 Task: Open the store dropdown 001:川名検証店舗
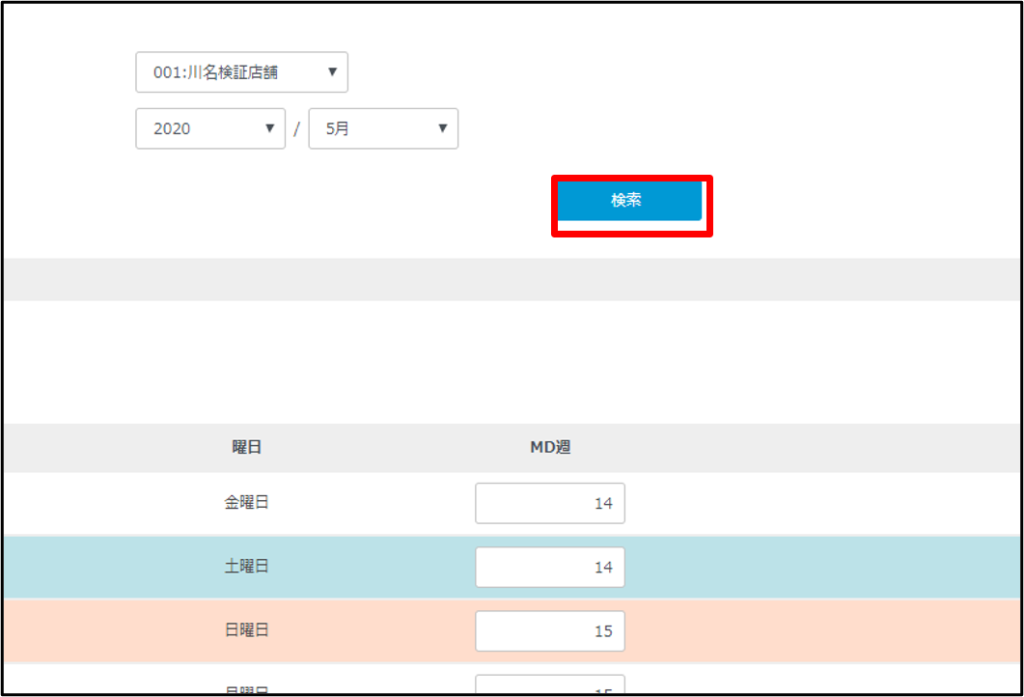242,72
